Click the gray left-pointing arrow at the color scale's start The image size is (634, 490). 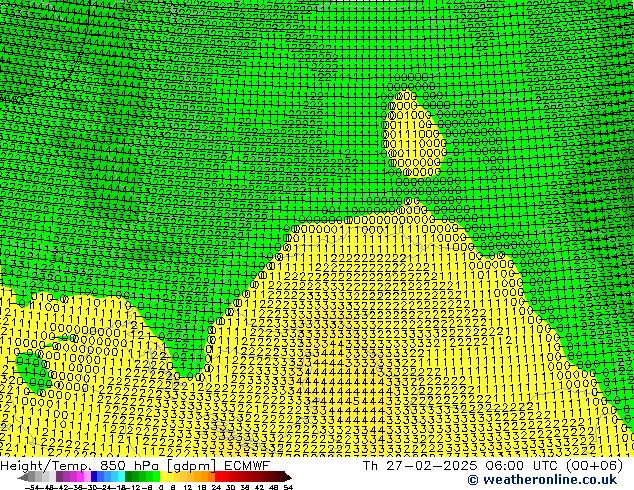pyautogui.click(x=23, y=477)
